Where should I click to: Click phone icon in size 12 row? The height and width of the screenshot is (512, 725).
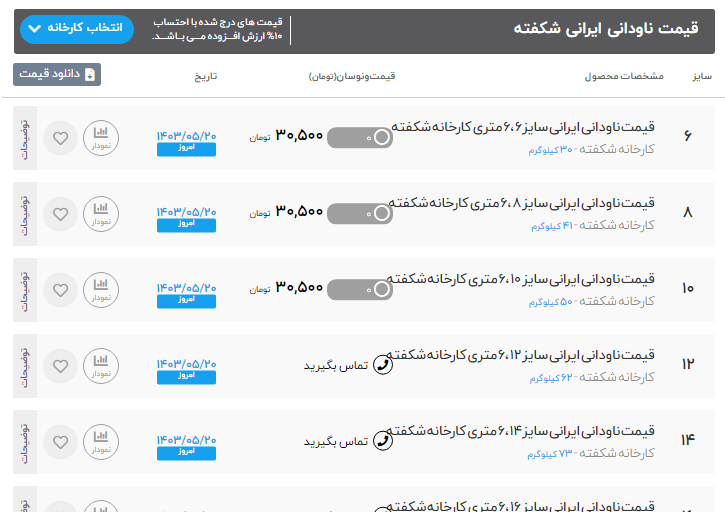point(382,365)
